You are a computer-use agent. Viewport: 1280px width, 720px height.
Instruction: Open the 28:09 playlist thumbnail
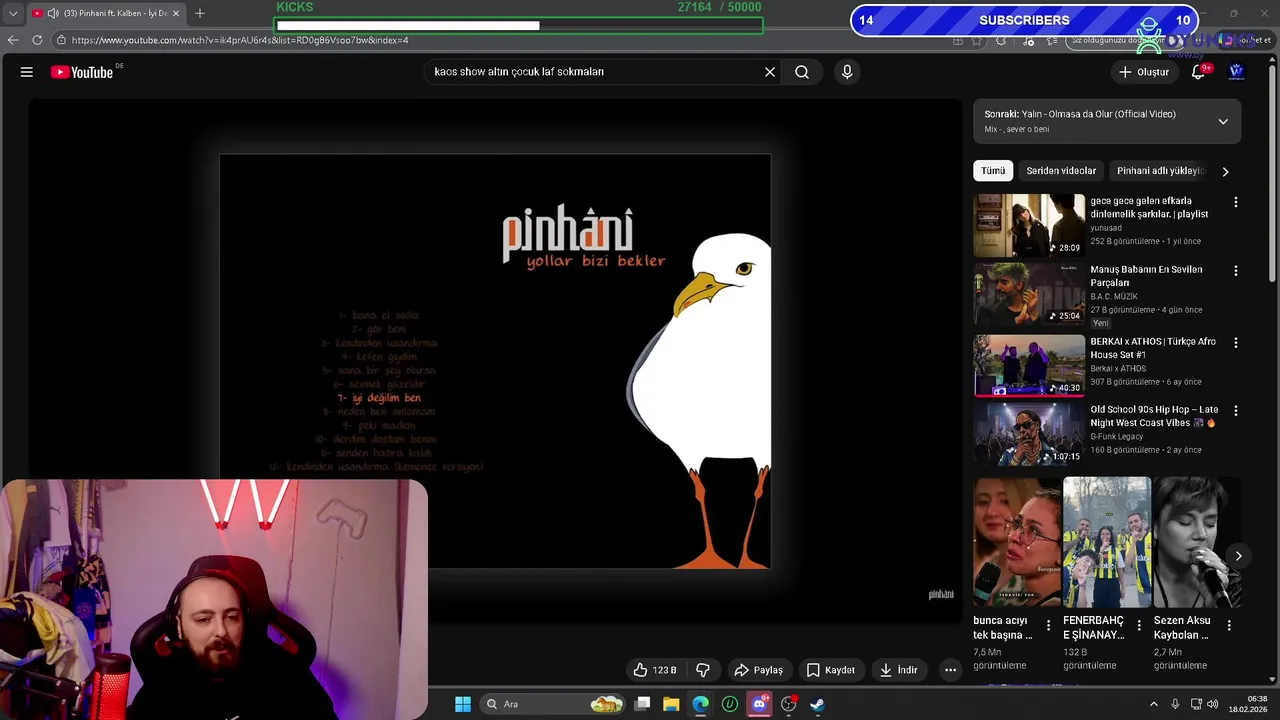point(1029,225)
